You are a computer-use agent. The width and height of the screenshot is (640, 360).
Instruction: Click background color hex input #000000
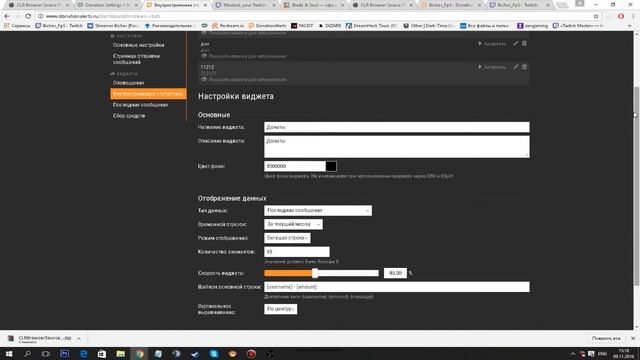(x=295, y=166)
